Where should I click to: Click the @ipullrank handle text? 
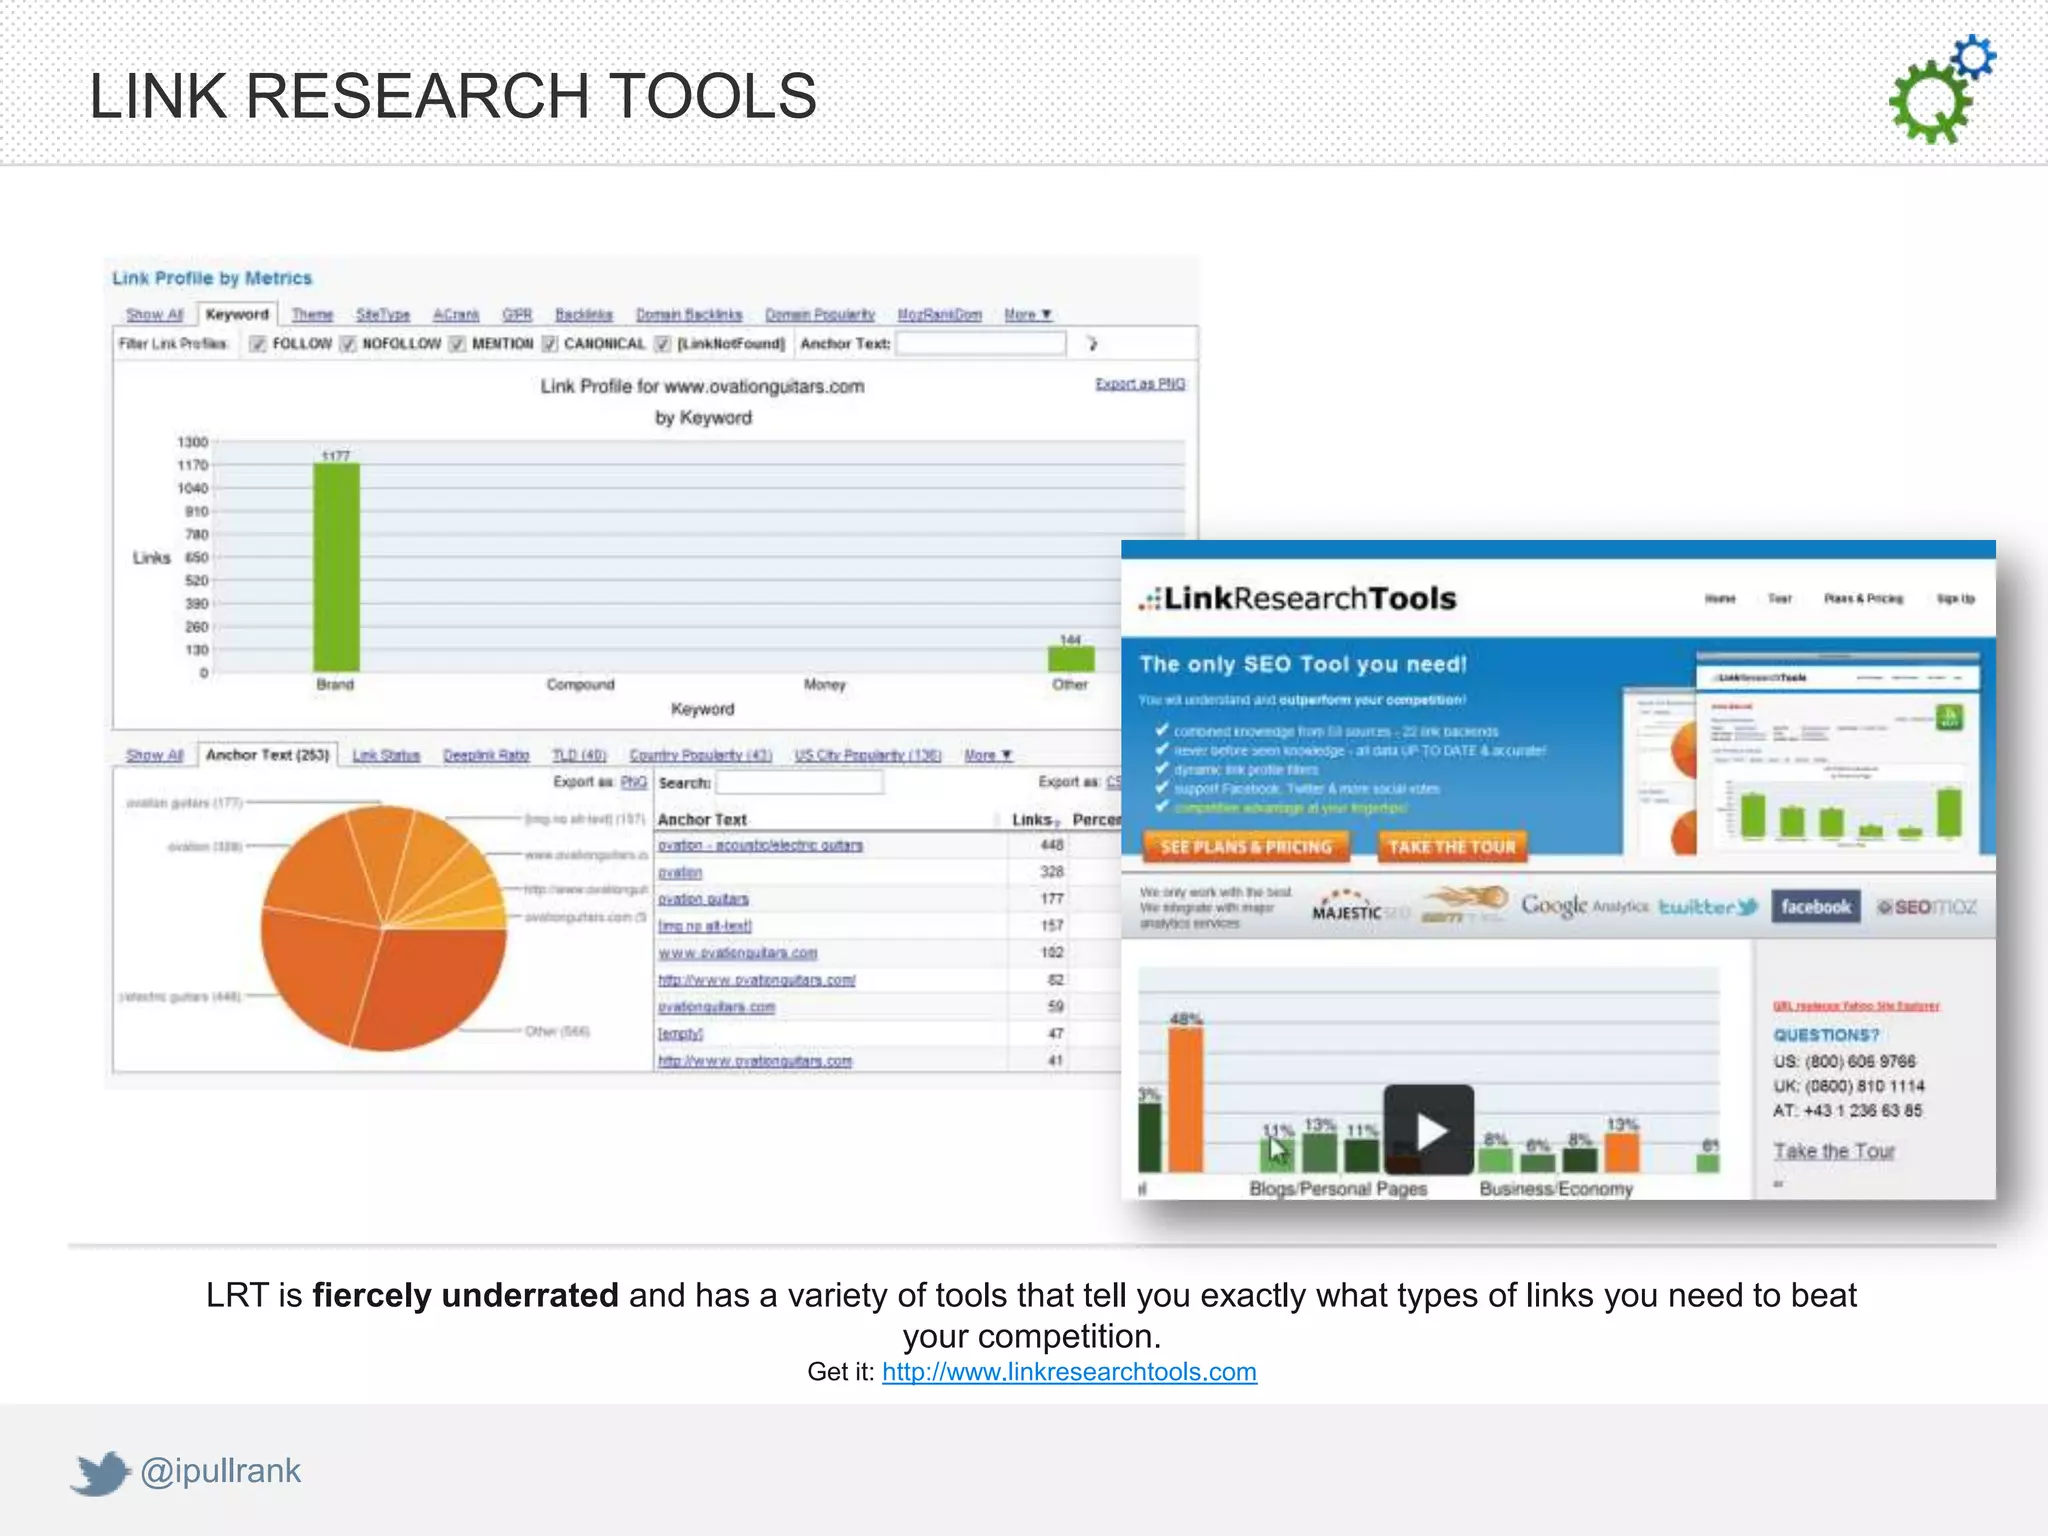click(x=220, y=1471)
